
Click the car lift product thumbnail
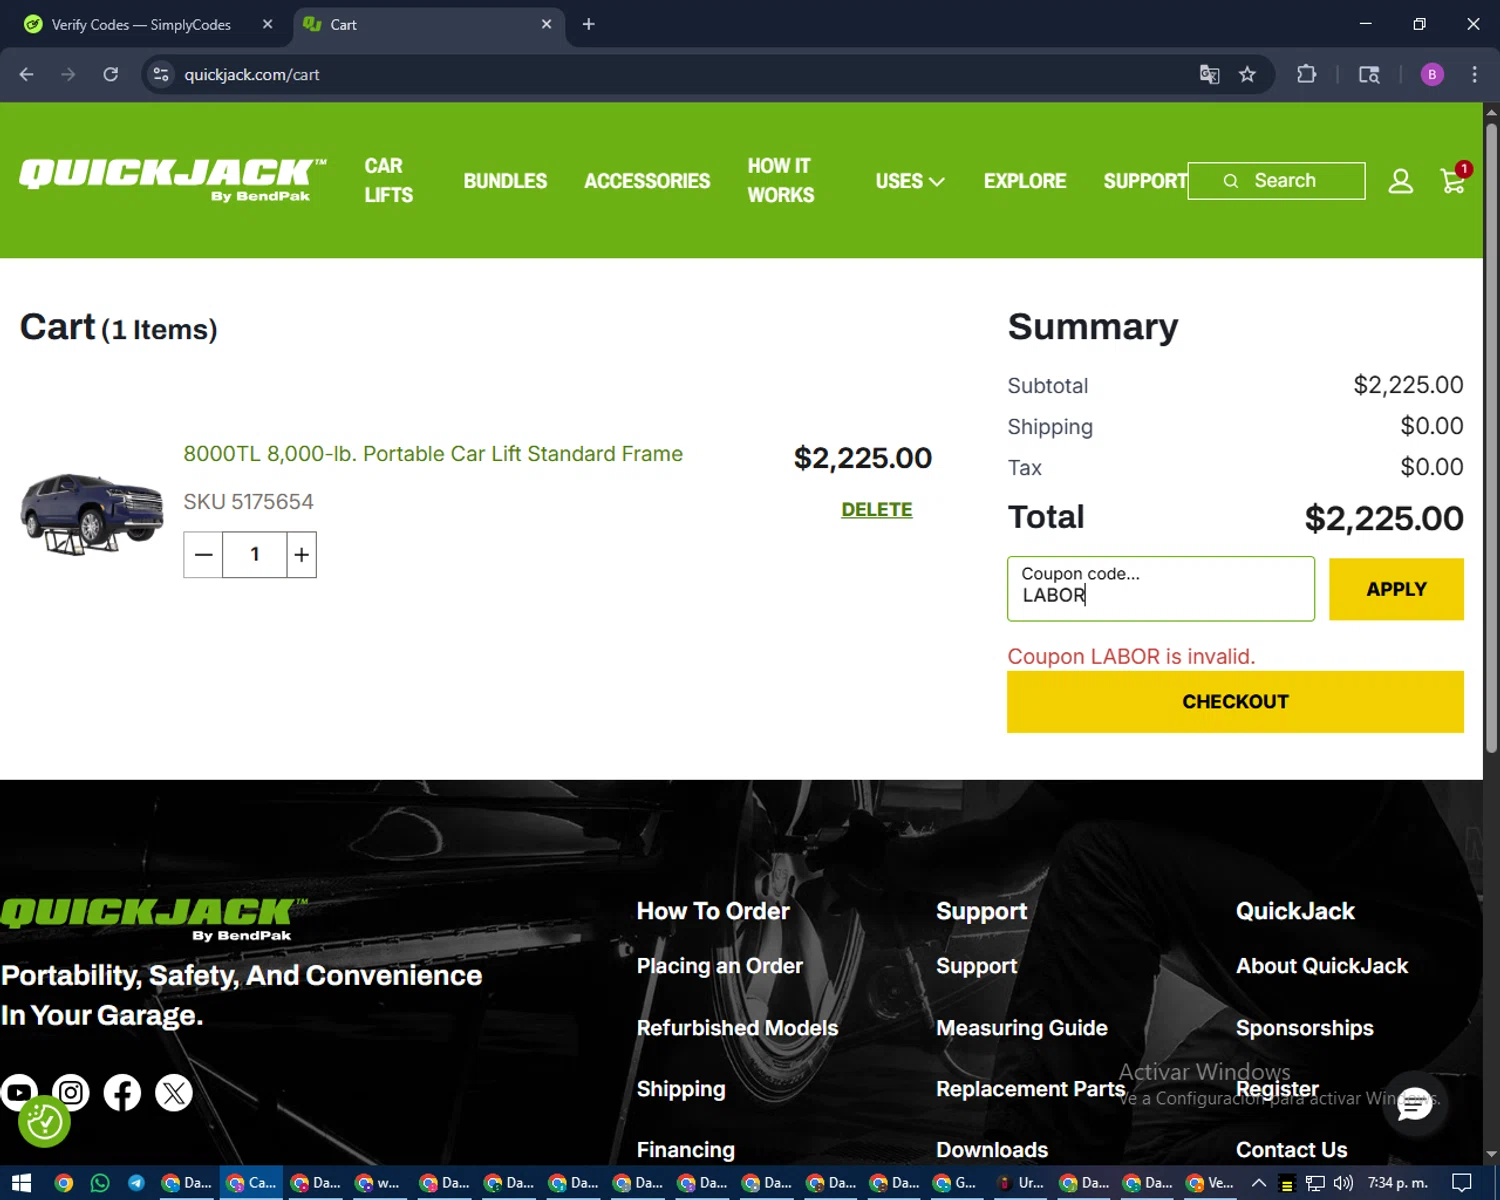click(92, 514)
